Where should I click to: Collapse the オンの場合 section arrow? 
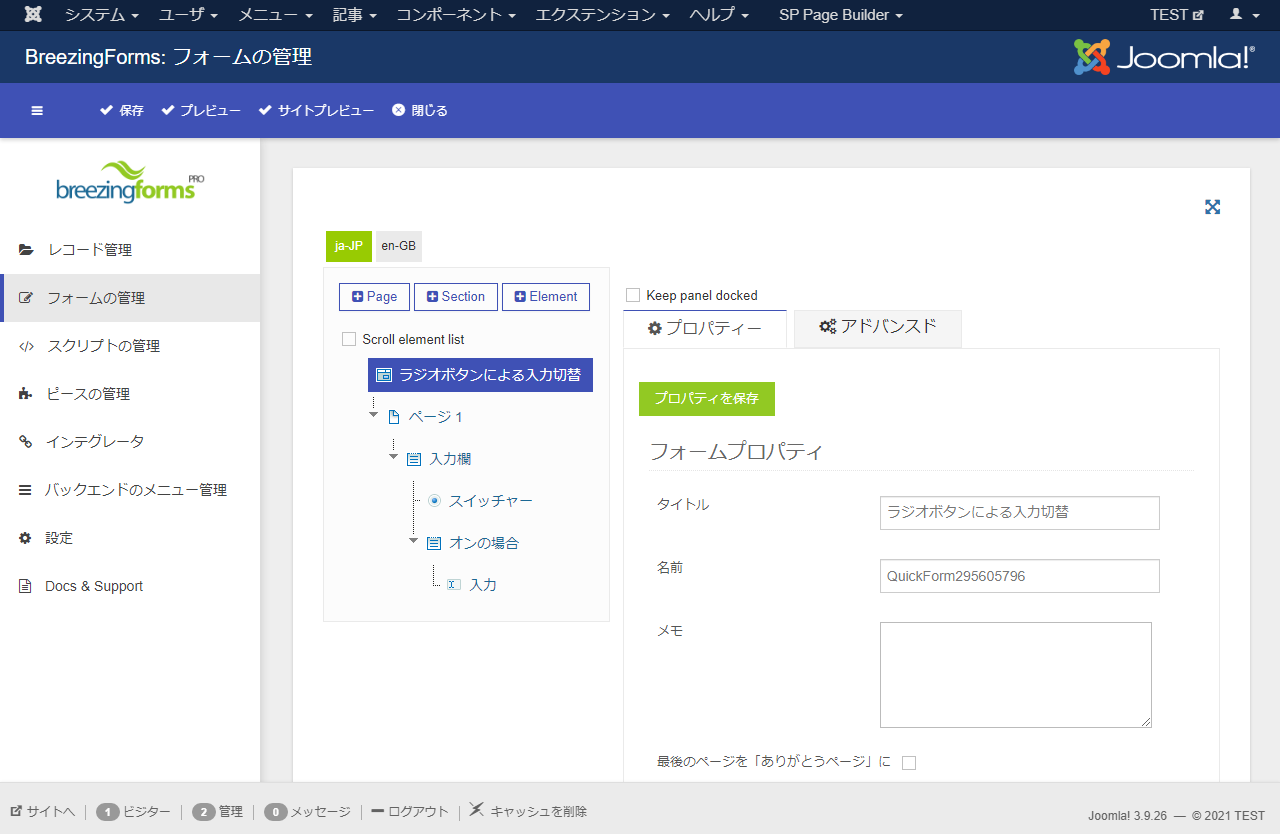point(414,540)
